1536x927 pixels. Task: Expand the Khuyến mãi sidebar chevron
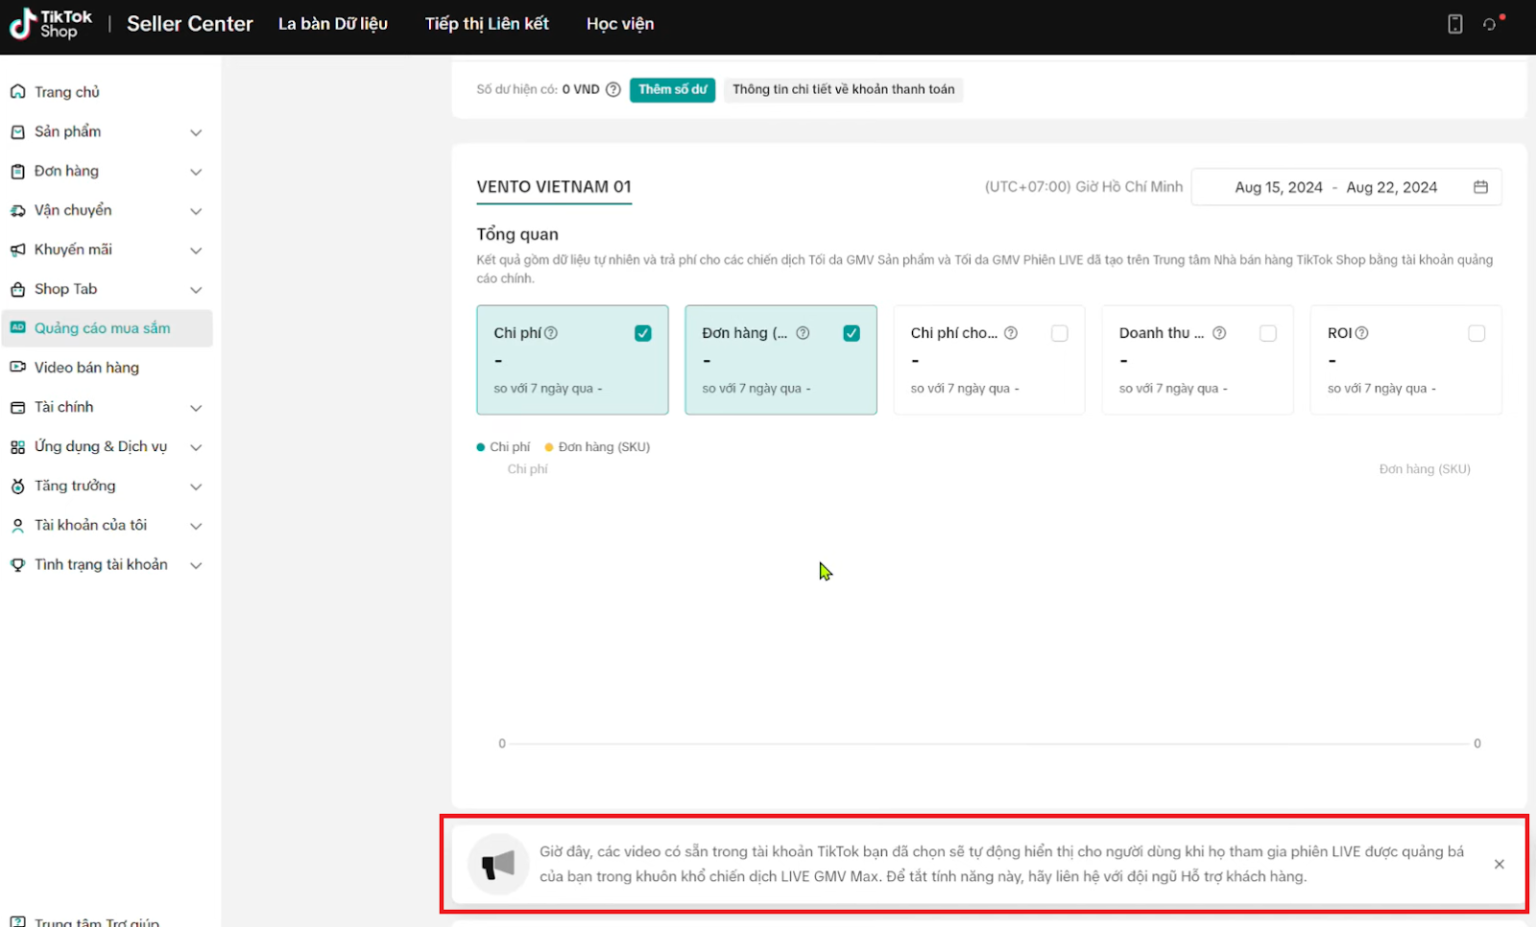[196, 250]
